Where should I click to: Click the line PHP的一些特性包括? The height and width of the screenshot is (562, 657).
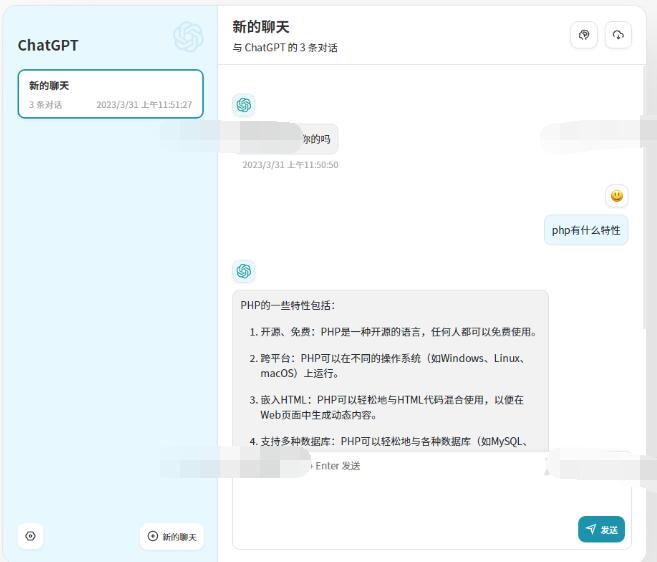click(287, 306)
